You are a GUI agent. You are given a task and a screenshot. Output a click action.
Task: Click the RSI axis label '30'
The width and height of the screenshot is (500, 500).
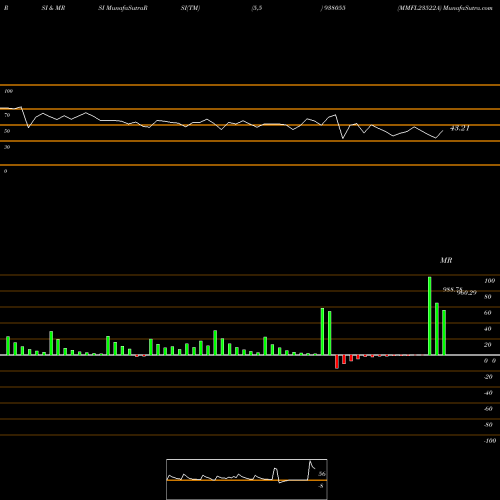7,147
